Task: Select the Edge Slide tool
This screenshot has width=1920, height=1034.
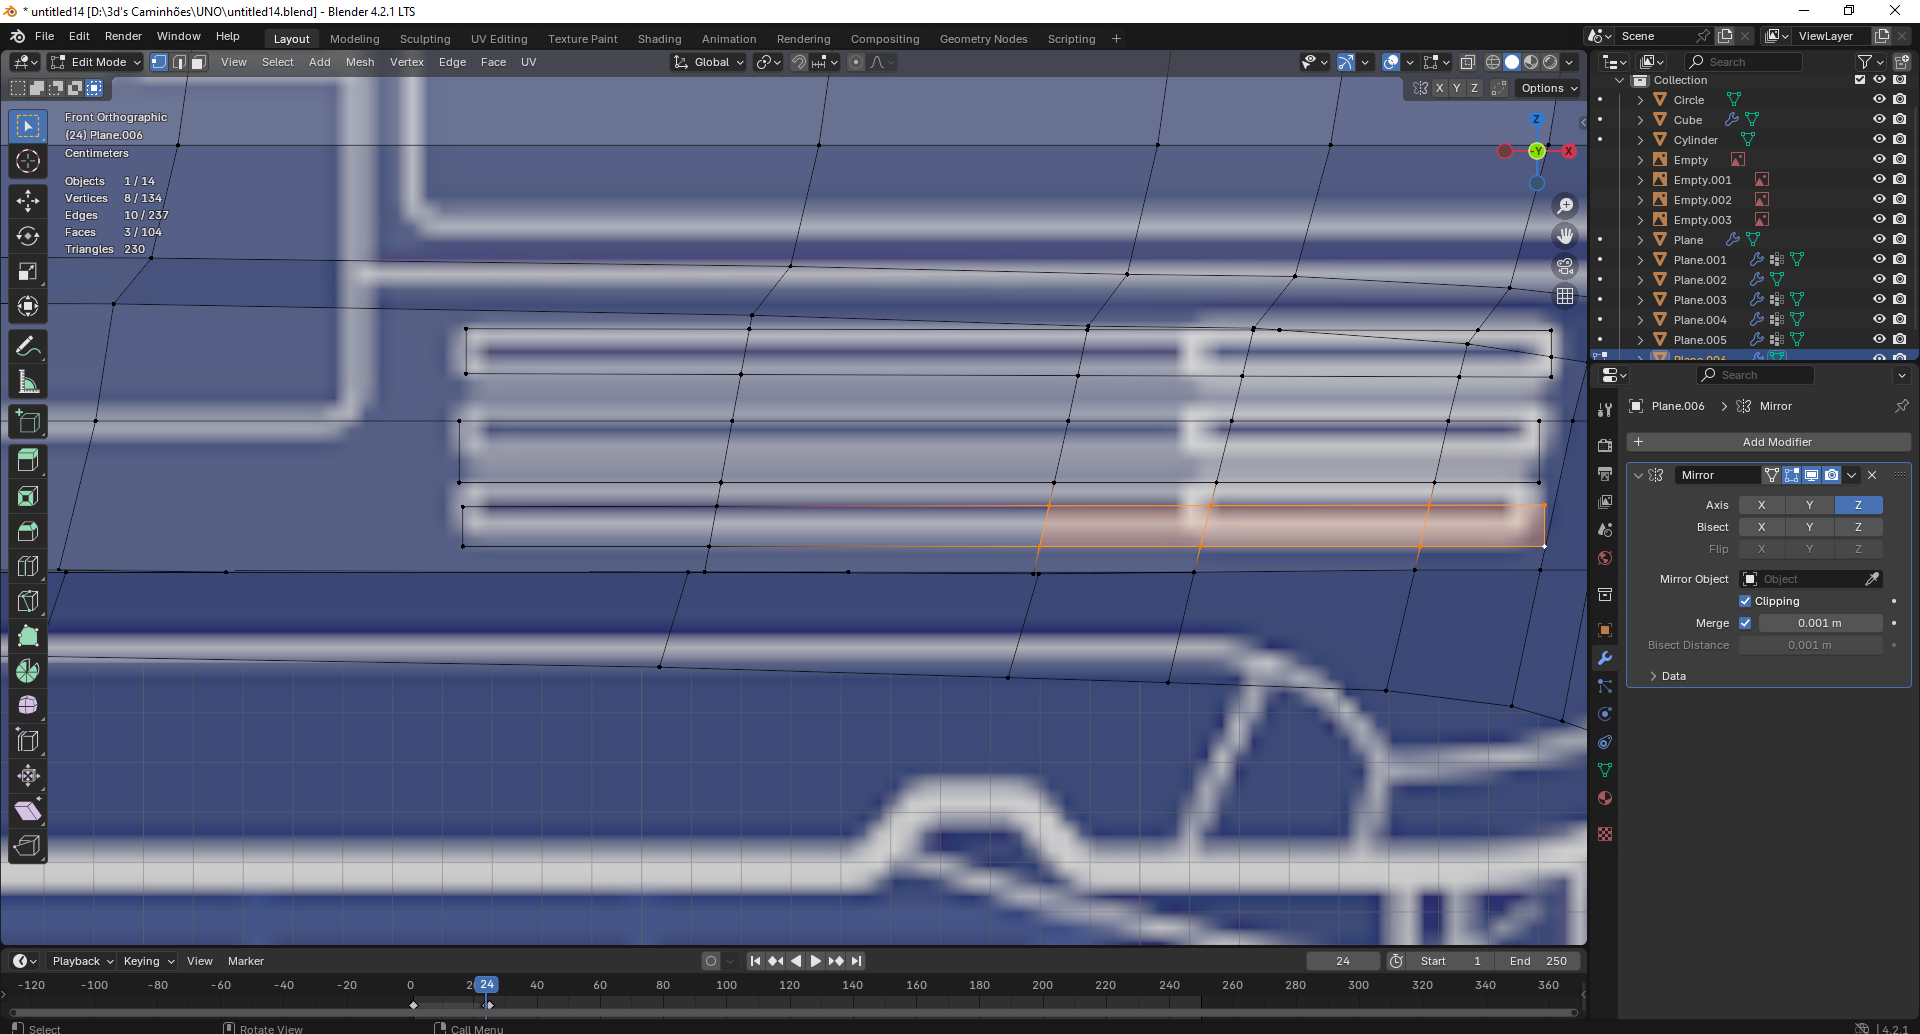Action: pyautogui.click(x=28, y=741)
